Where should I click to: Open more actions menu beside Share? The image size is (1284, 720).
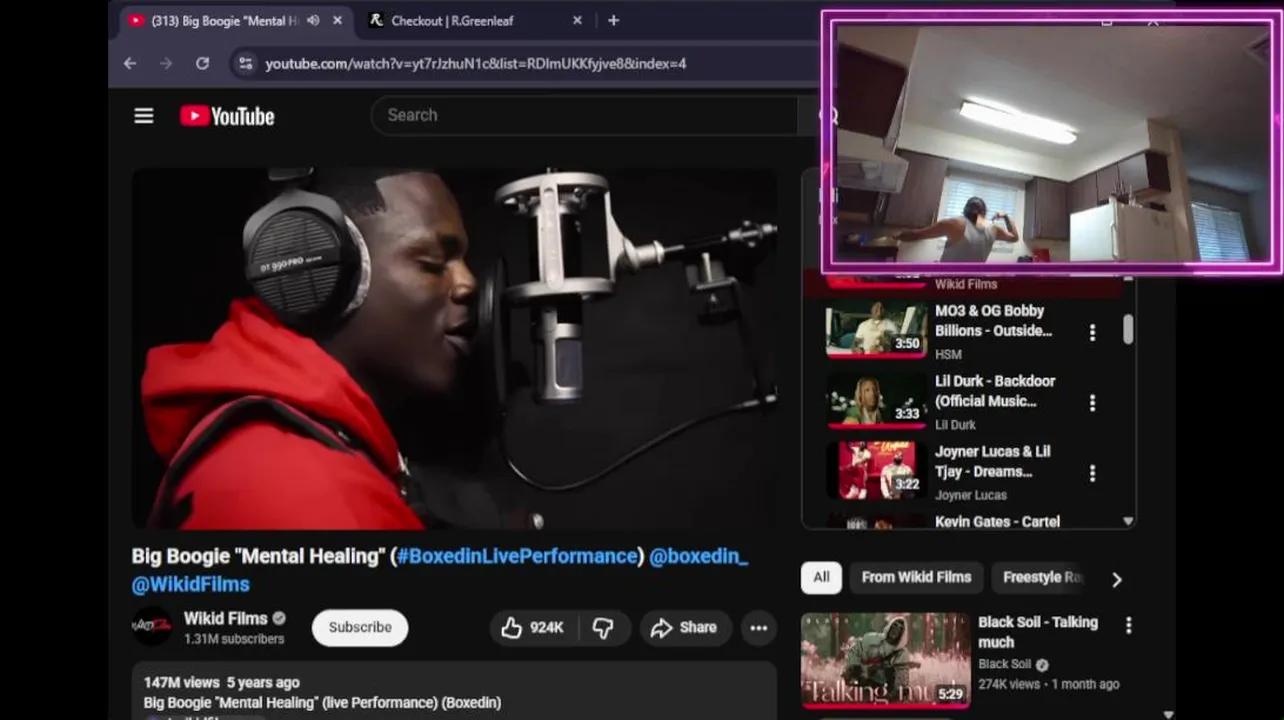759,627
